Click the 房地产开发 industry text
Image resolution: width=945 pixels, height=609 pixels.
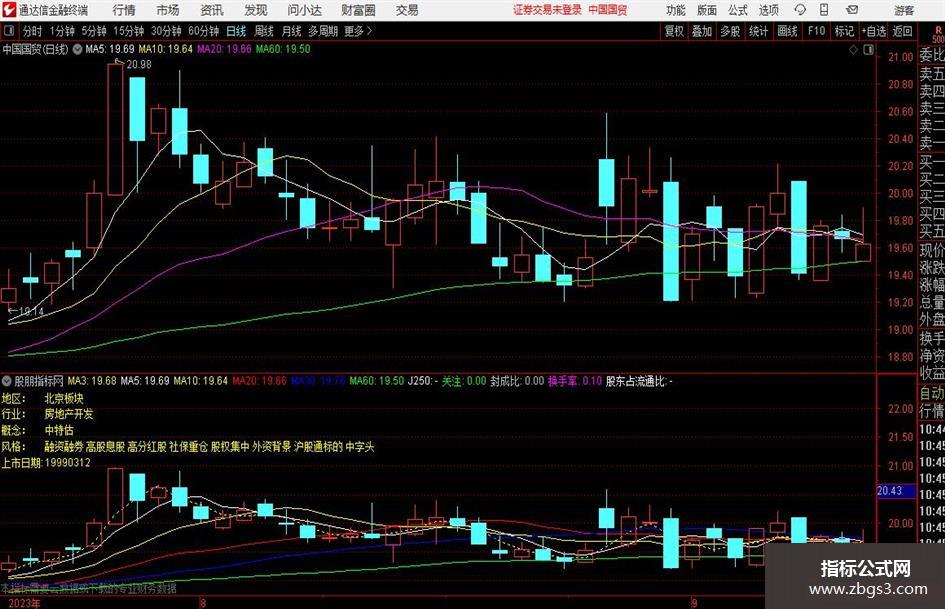69,414
